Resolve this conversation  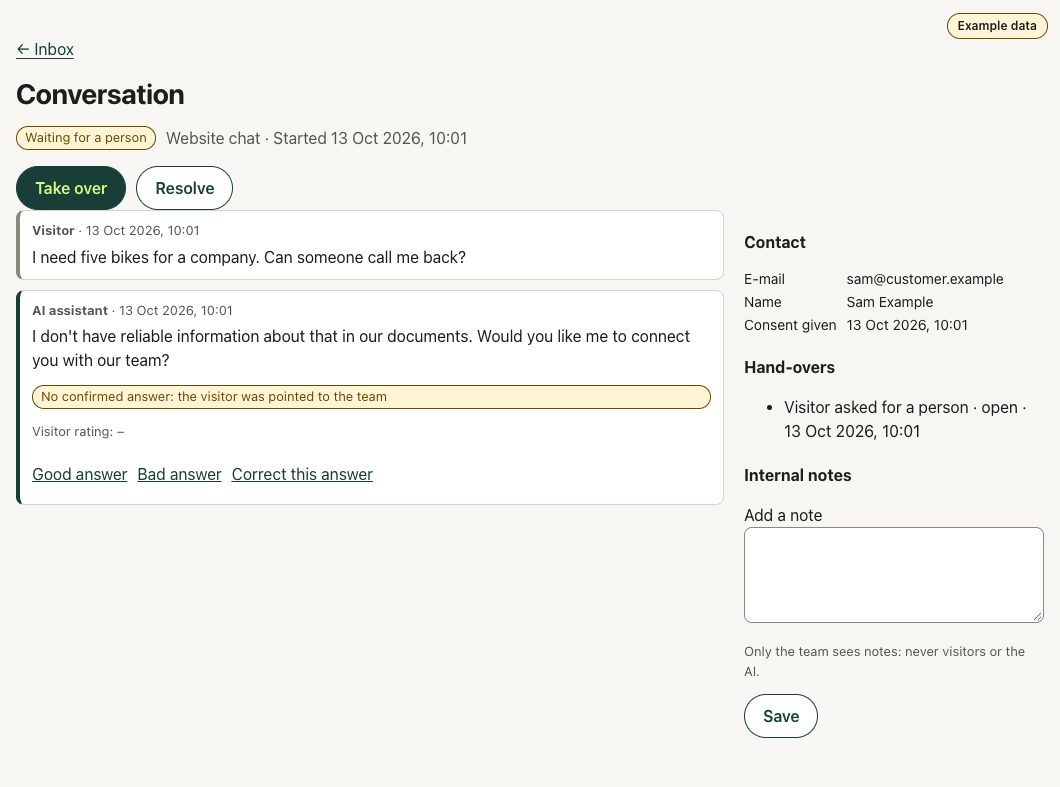coord(185,188)
